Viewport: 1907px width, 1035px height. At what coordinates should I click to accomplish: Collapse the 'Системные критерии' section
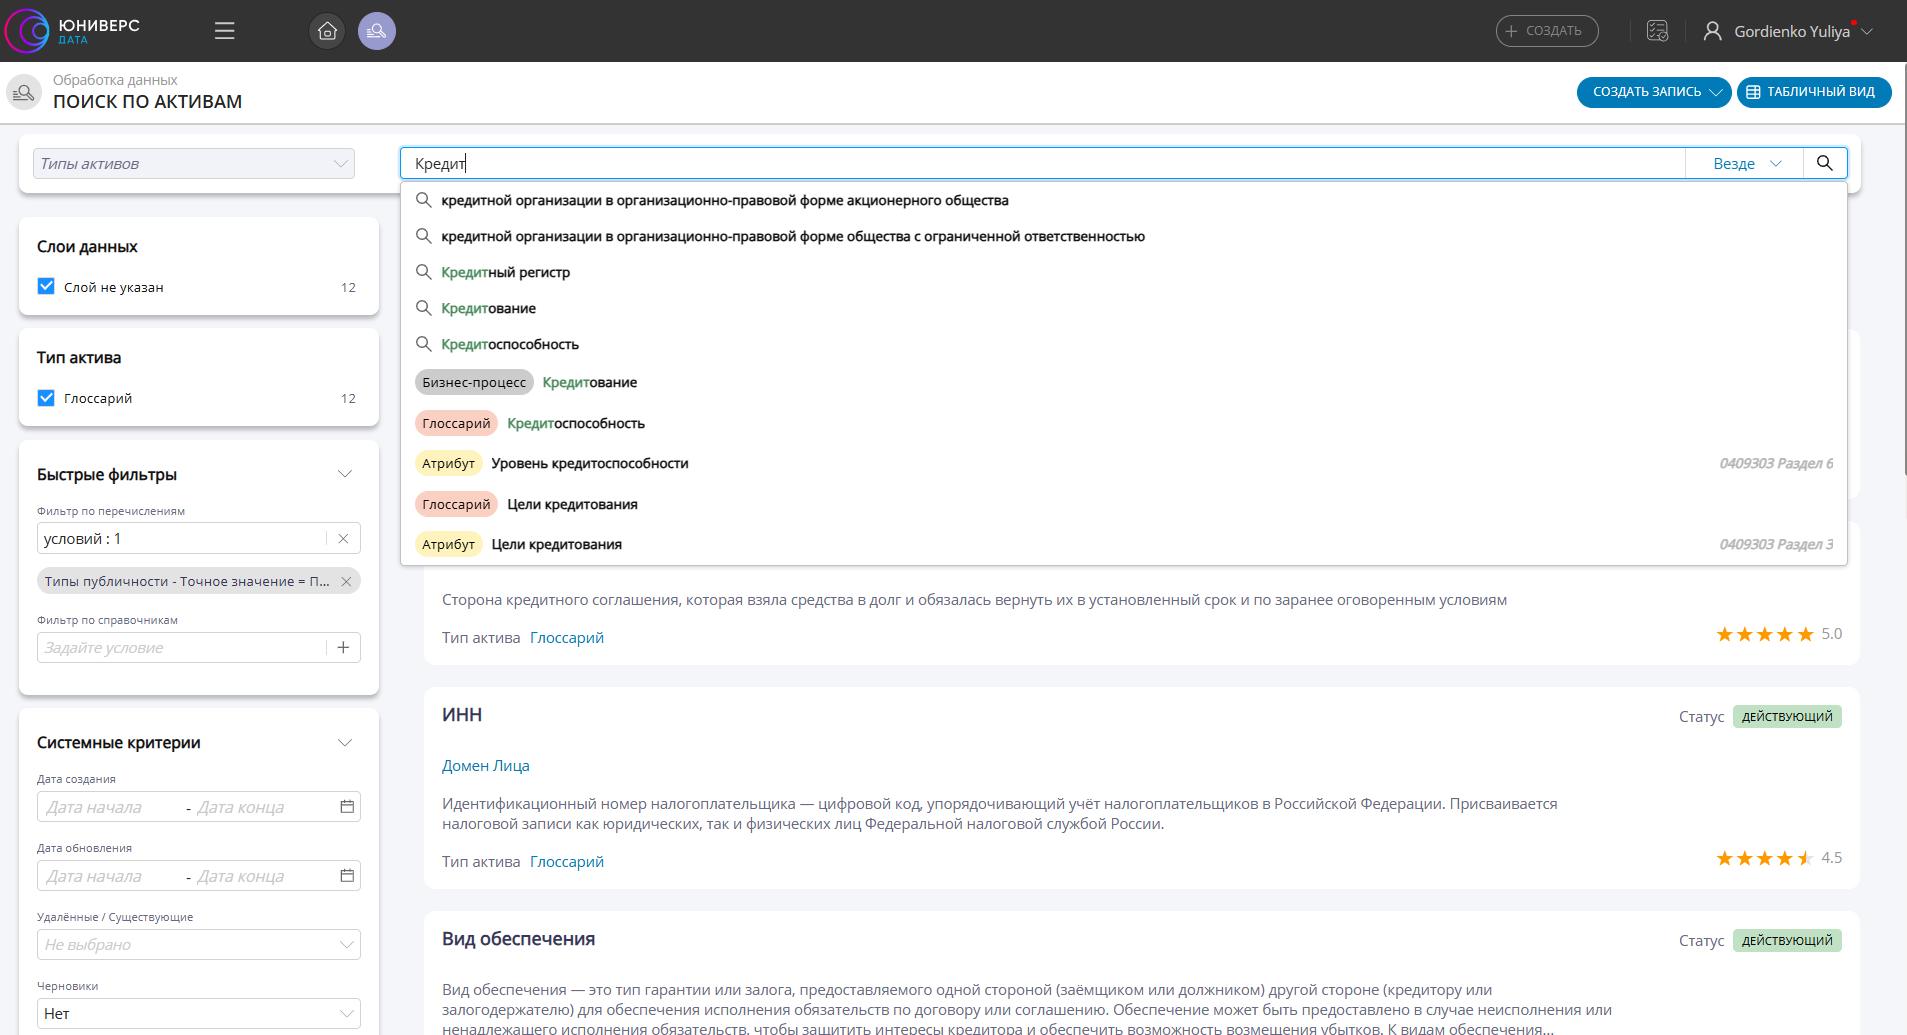pyautogui.click(x=345, y=743)
